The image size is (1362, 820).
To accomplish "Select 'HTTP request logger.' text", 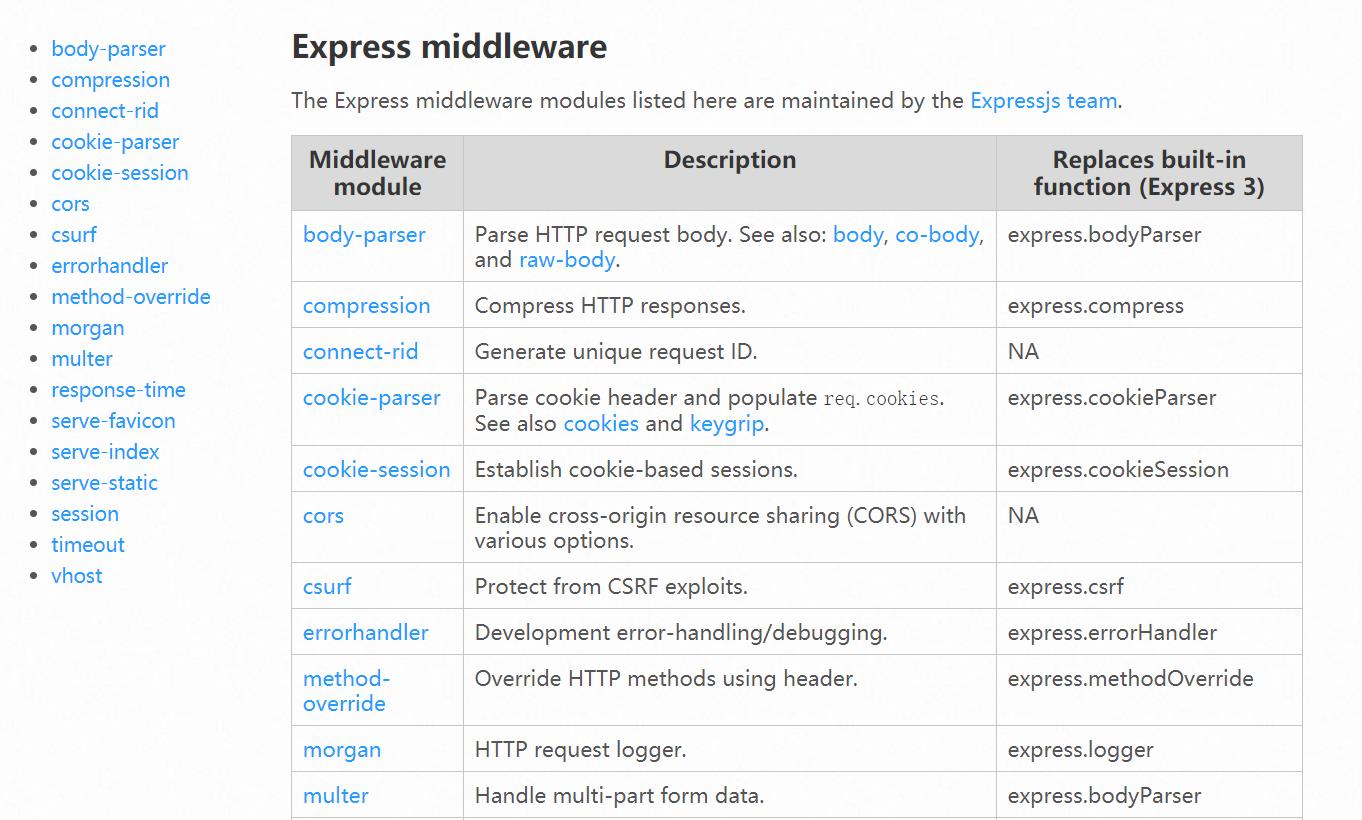I will tap(581, 750).
